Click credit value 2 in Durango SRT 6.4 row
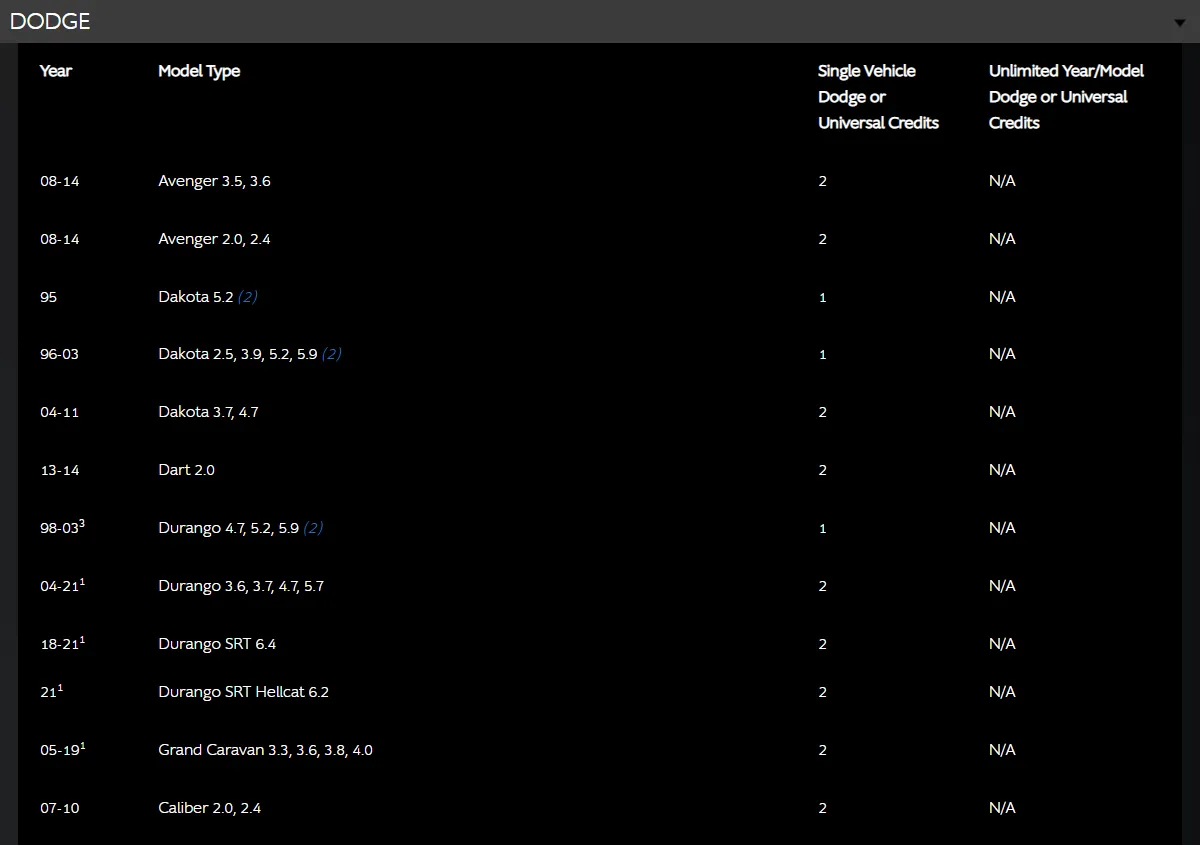The width and height of the screenshot is (1200, 845). coord(823,644)
